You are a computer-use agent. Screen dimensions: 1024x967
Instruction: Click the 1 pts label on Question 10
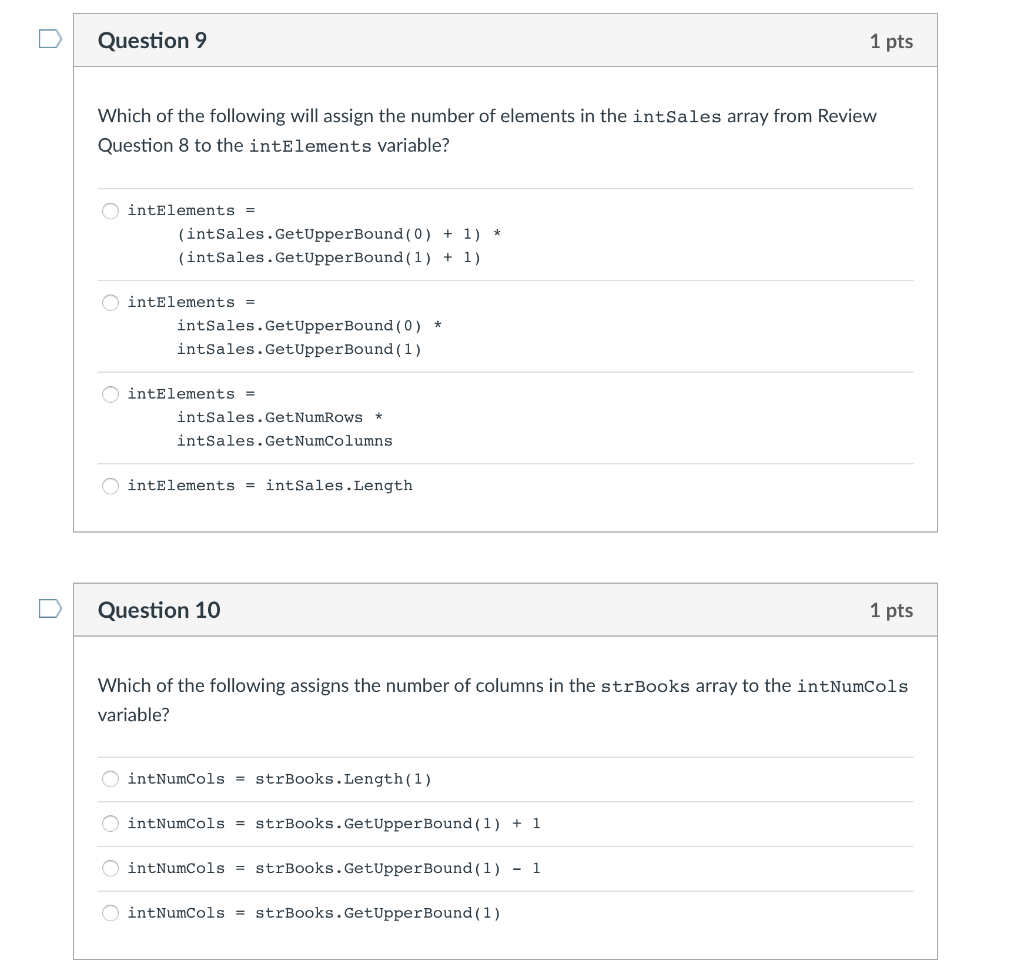(891, 610)
